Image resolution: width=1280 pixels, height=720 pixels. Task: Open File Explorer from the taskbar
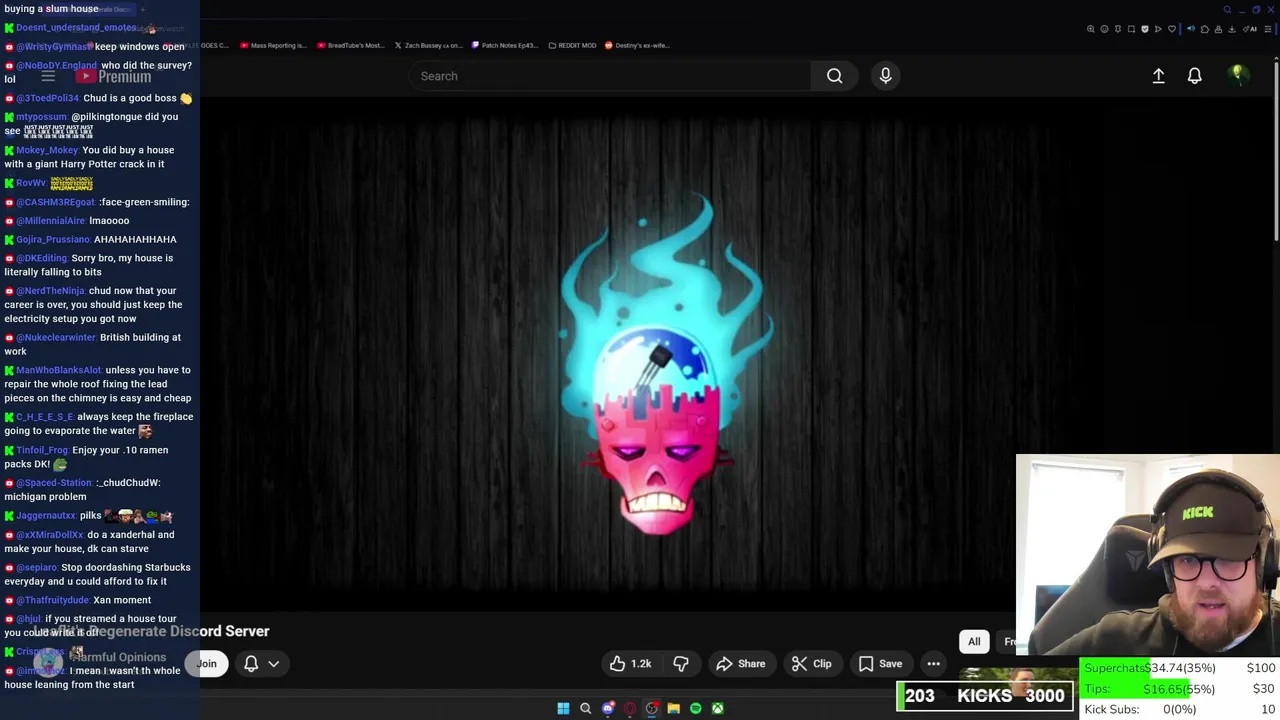(x=673, y=708)
